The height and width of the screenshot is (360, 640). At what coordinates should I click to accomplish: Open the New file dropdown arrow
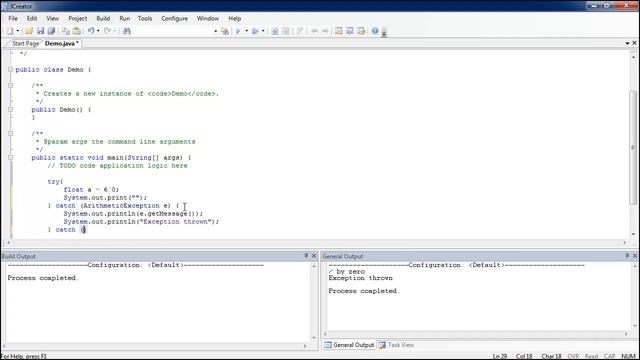click(18, 31)
